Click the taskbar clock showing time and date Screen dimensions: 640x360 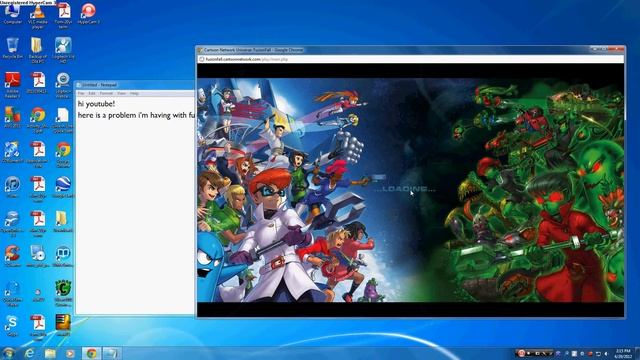pos(623,353)
